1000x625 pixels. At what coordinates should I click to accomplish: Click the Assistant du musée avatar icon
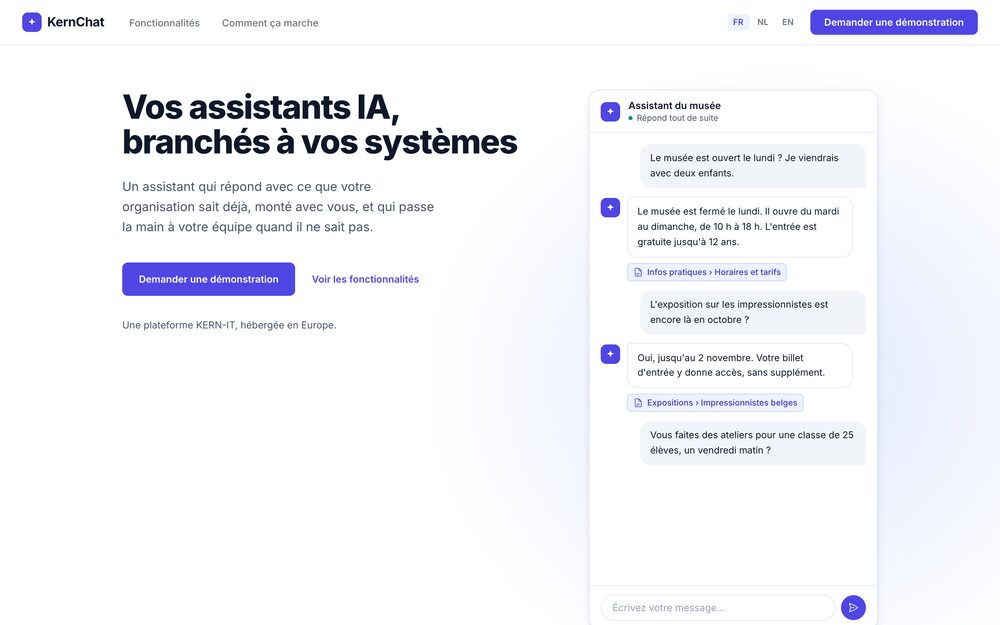[610, 112]
